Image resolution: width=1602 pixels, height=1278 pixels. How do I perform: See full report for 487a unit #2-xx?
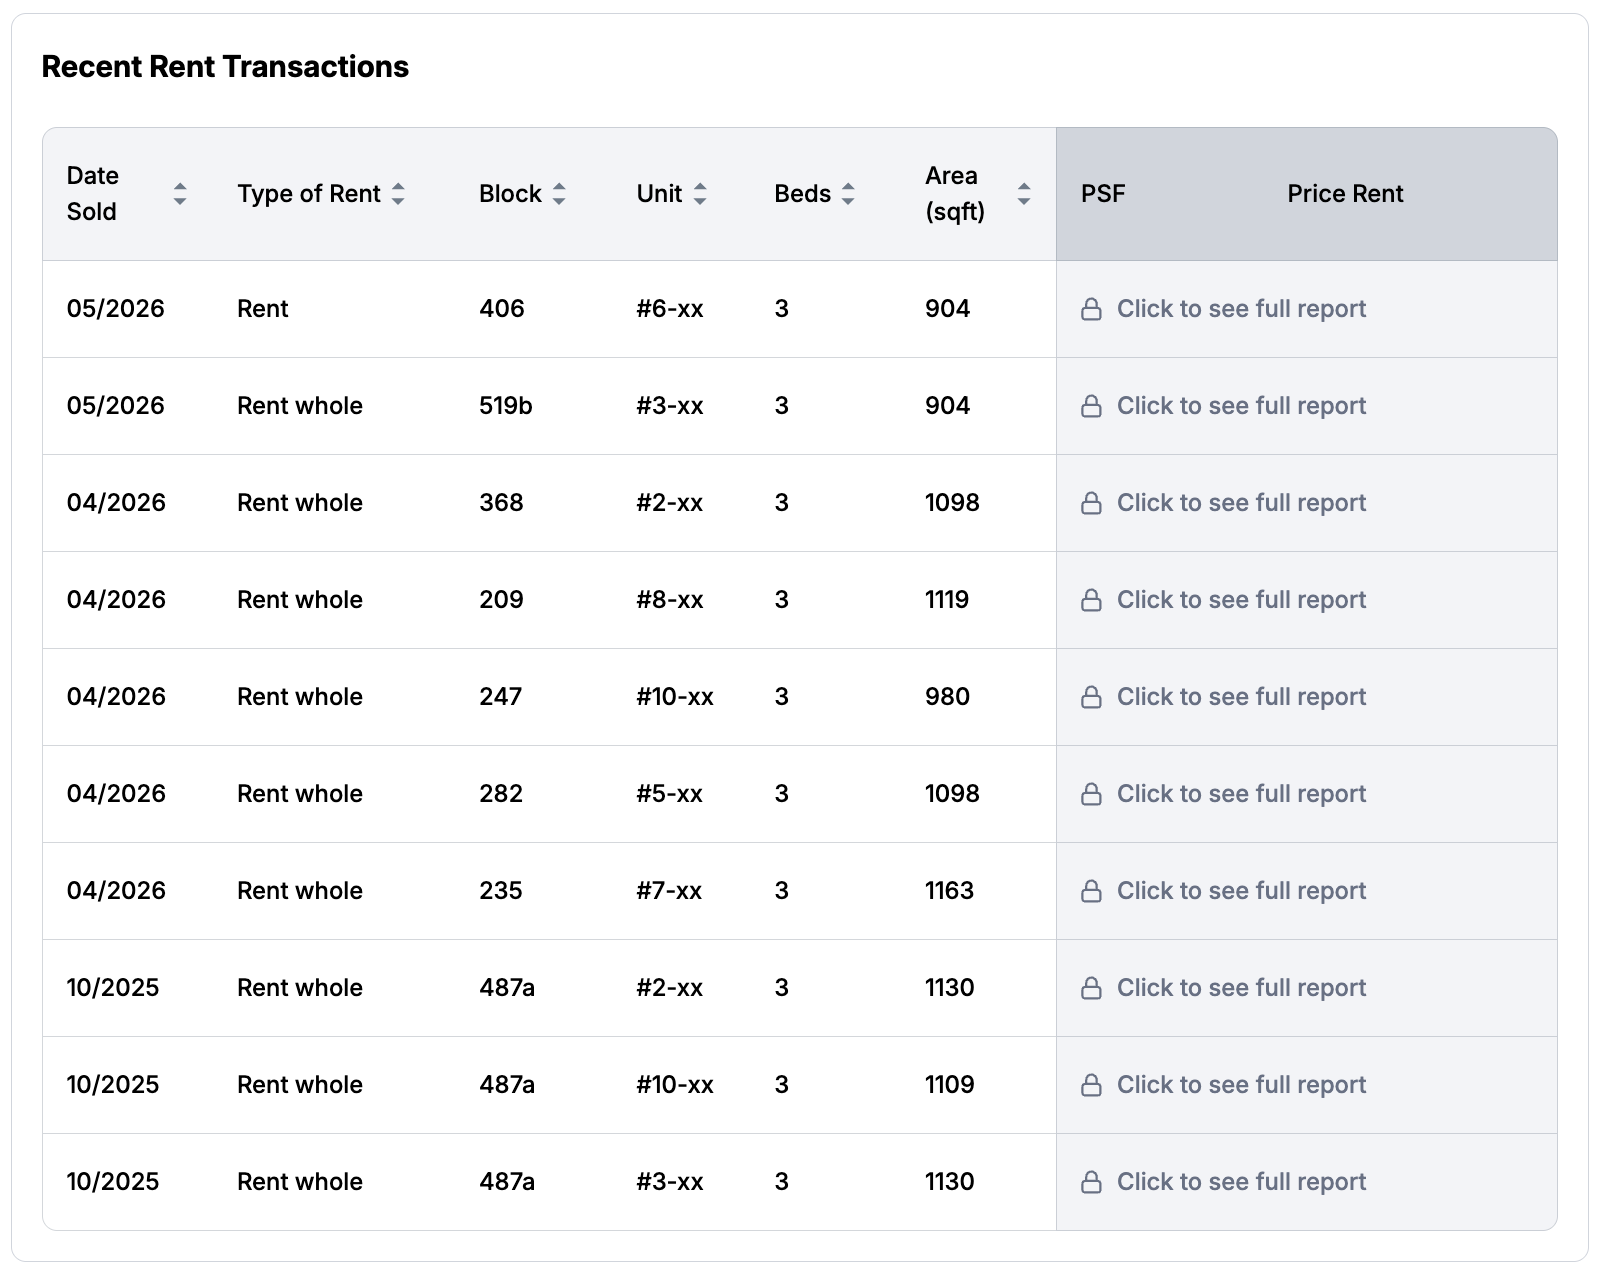click(x=1223, y=988)
